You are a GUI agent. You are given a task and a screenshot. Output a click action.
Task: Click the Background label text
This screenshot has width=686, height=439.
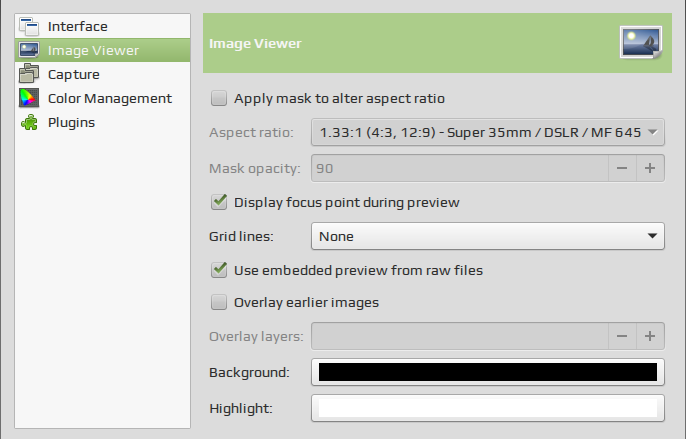point(249,372)
